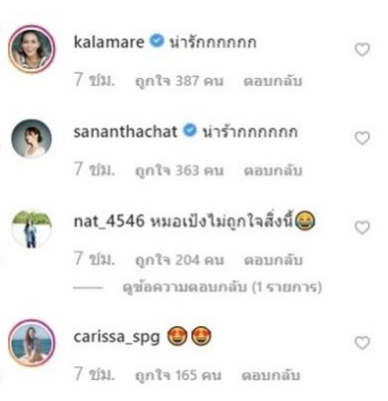
Task: Reply to sananthachat's comment
Action: tap(273, 171)
